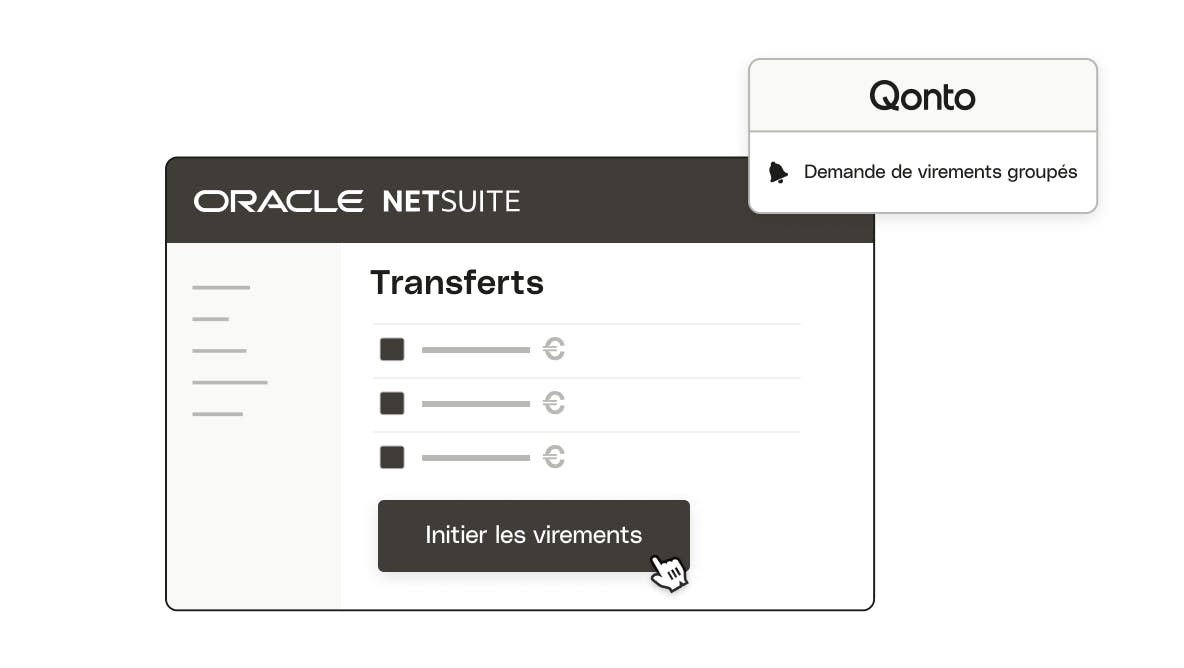Click the Qonto logo in notification card
The width and height of the screenshot is (1184, 668).
pyautogui.click(x=922, y=97)
